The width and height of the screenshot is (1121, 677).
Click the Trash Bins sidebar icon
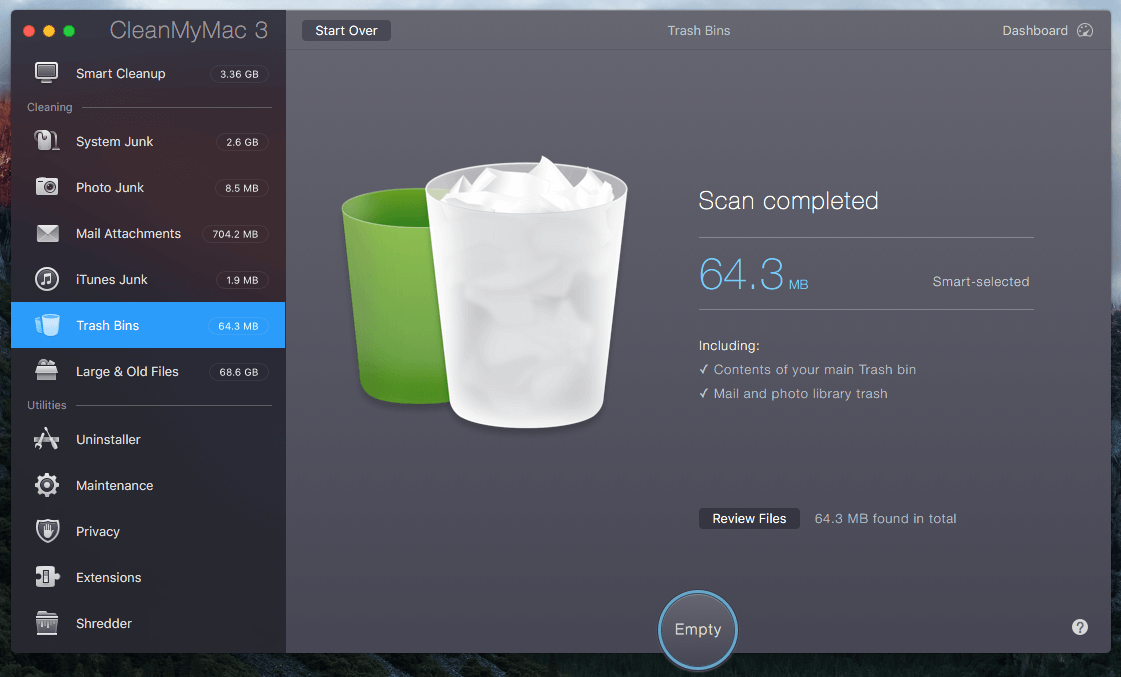coord(47,325)
